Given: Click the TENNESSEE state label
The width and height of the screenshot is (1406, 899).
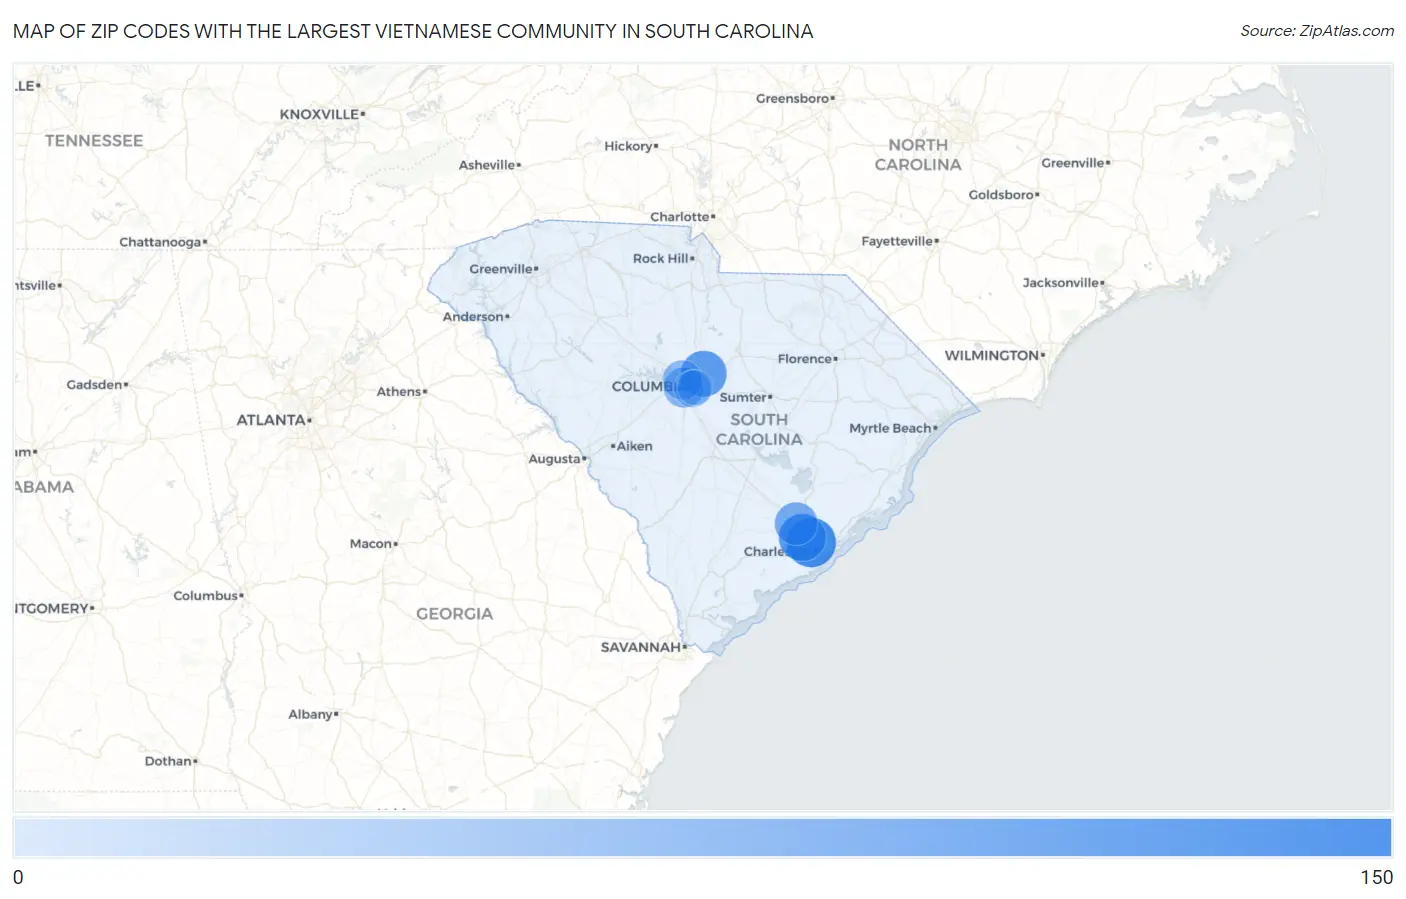Looking at the screenshot, I should [94, 141].
